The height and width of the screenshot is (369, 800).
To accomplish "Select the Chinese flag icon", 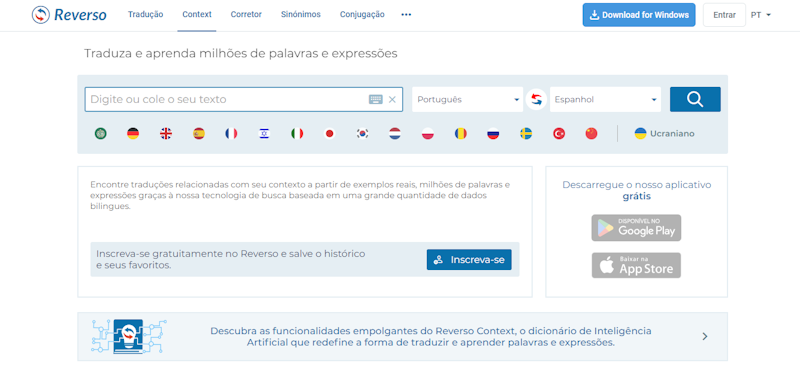I will [x=591, y=134].
